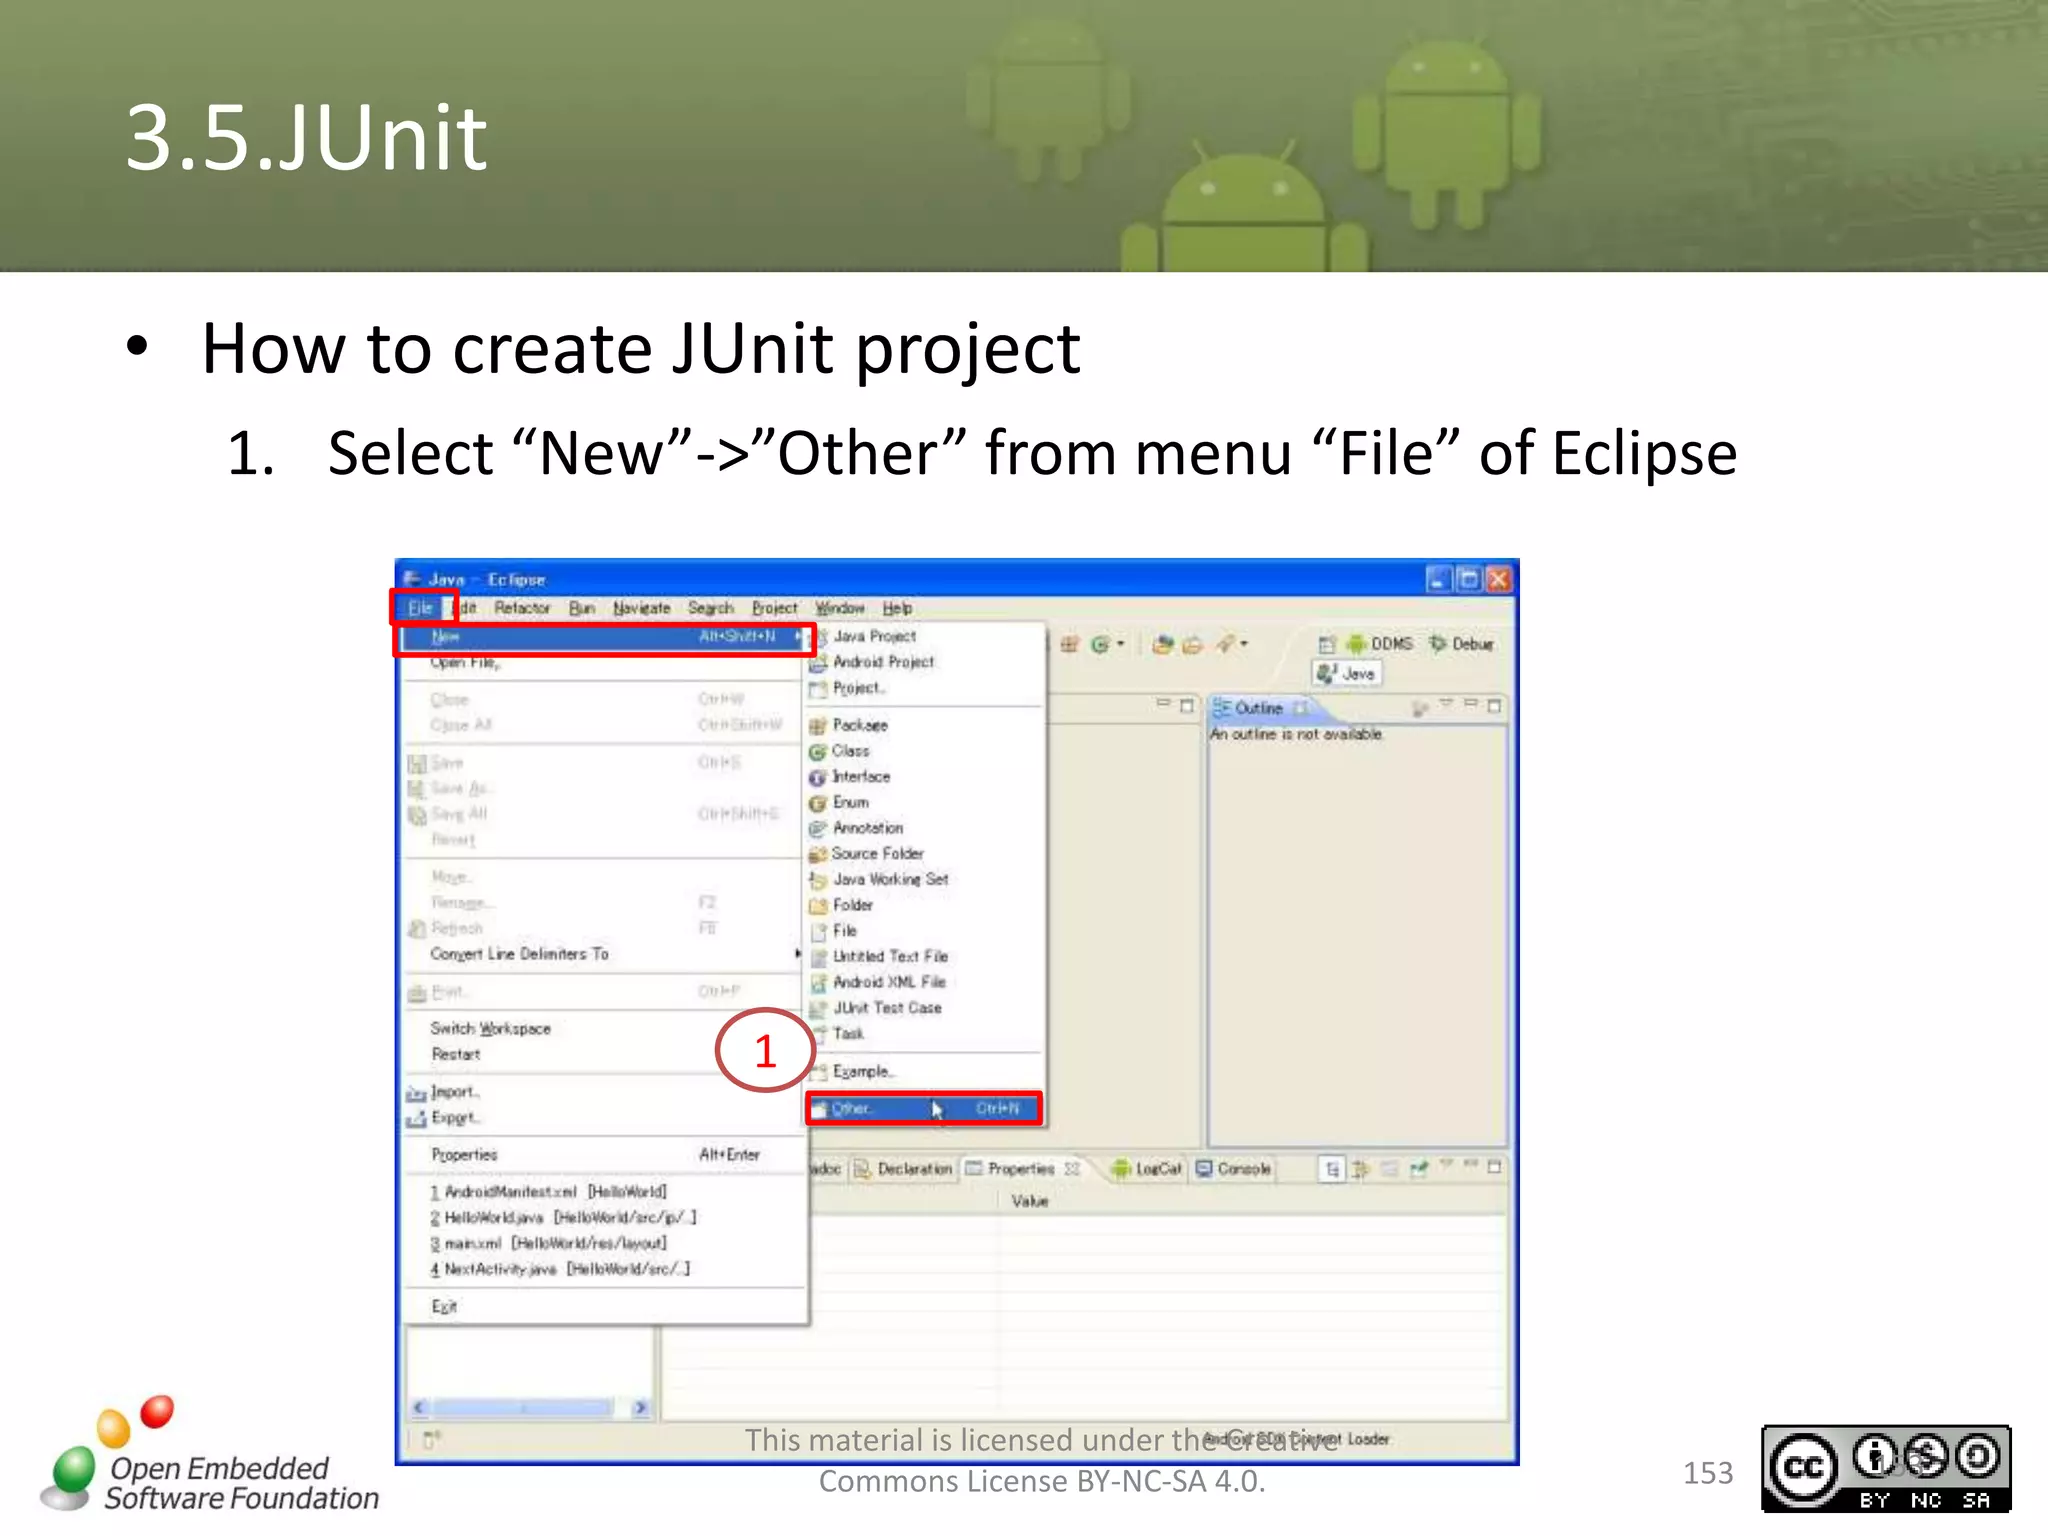Click Exit in the File menu

coord(604,1307)
